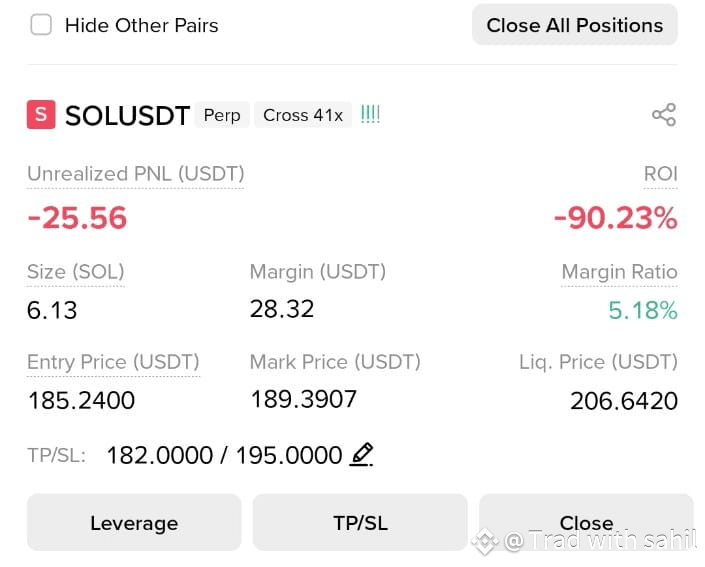
Task: Close the SOLUSDT position
Action: 586,522
